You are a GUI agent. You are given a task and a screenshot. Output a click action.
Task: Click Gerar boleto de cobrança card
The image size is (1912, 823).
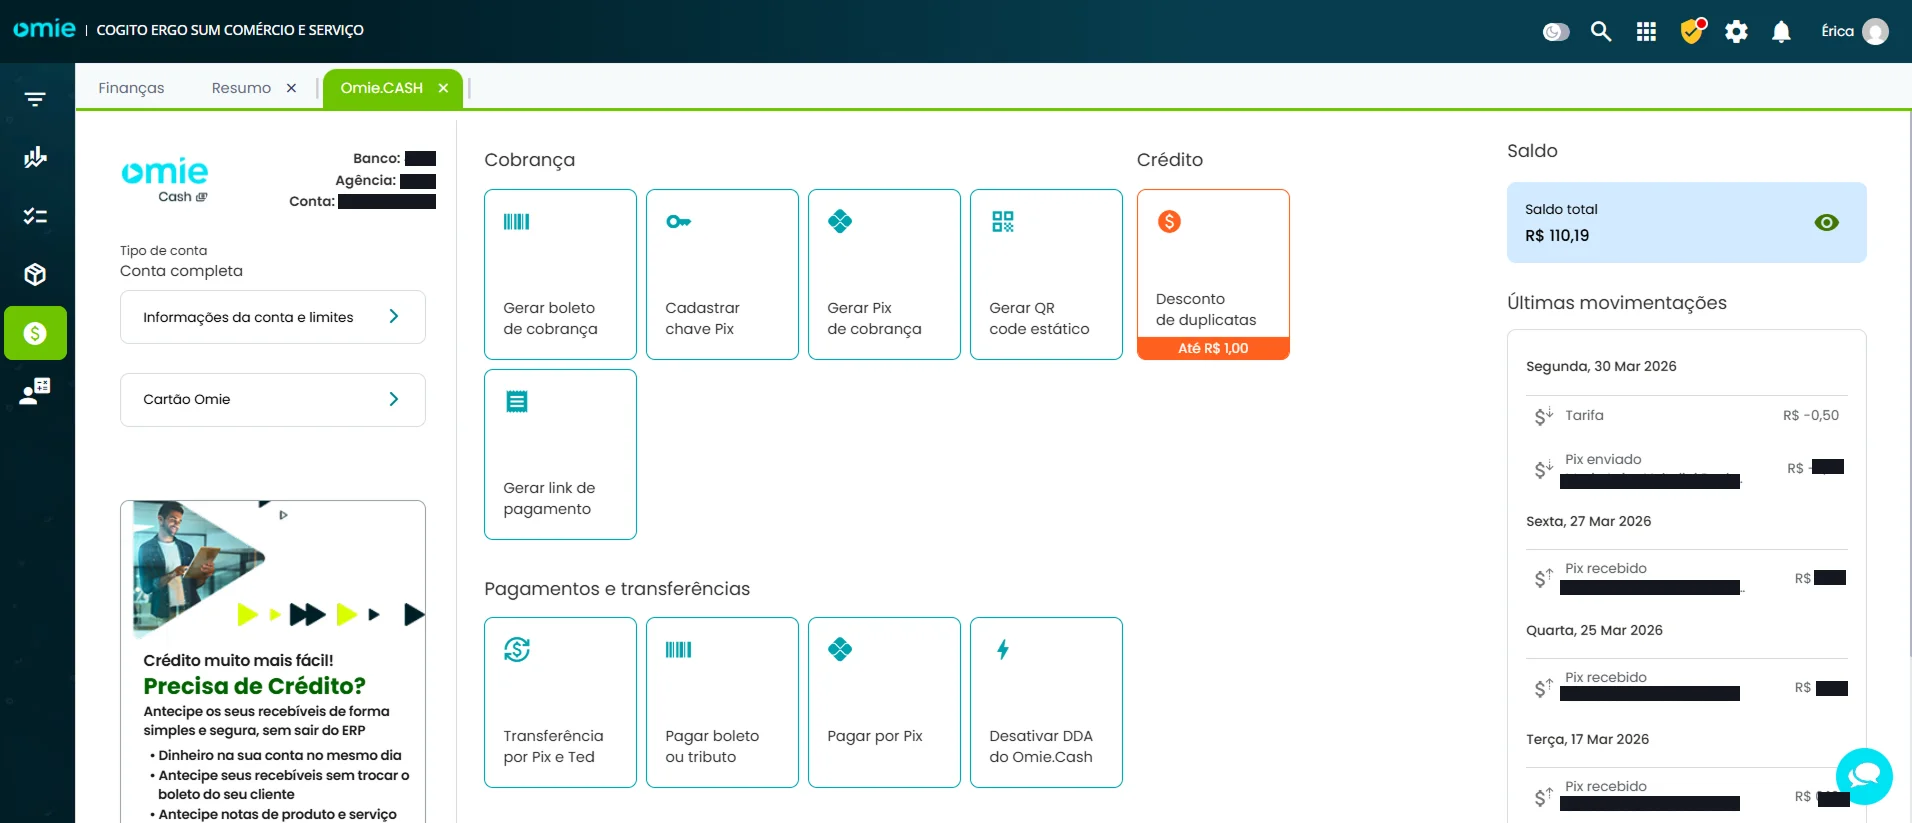pos(560,274)
